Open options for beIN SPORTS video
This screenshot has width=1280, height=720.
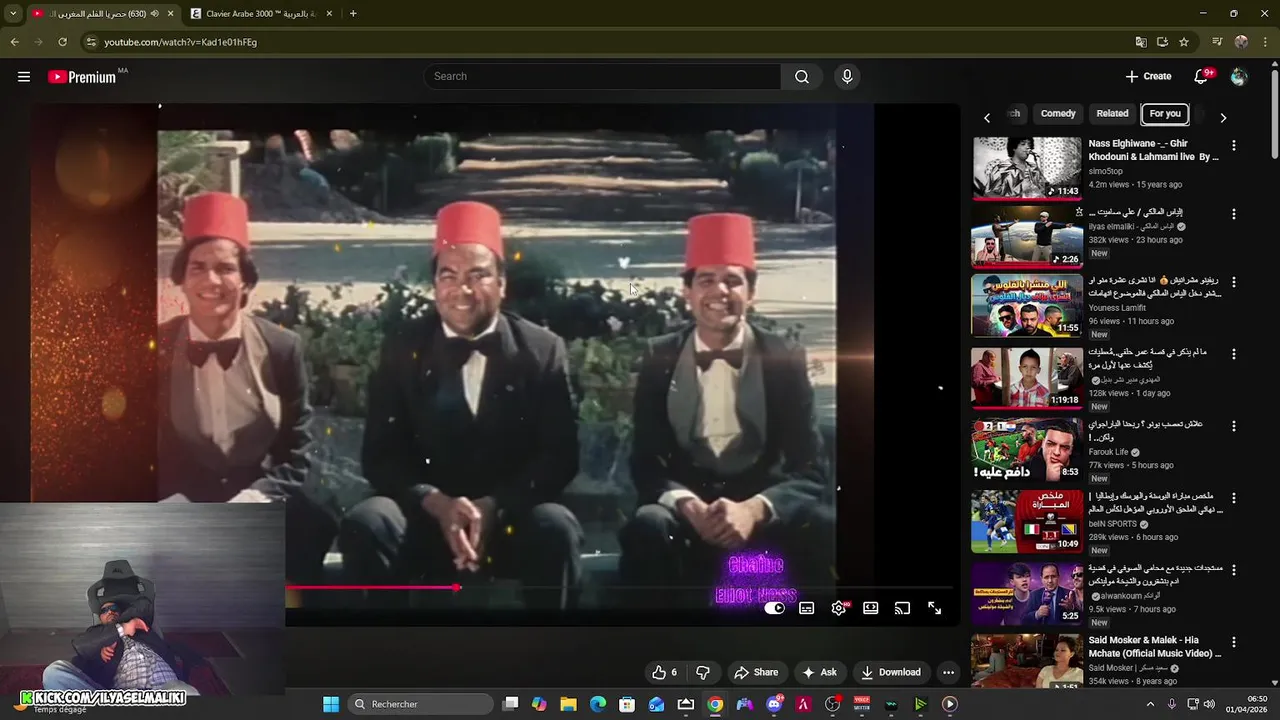tap(1234, 499)
